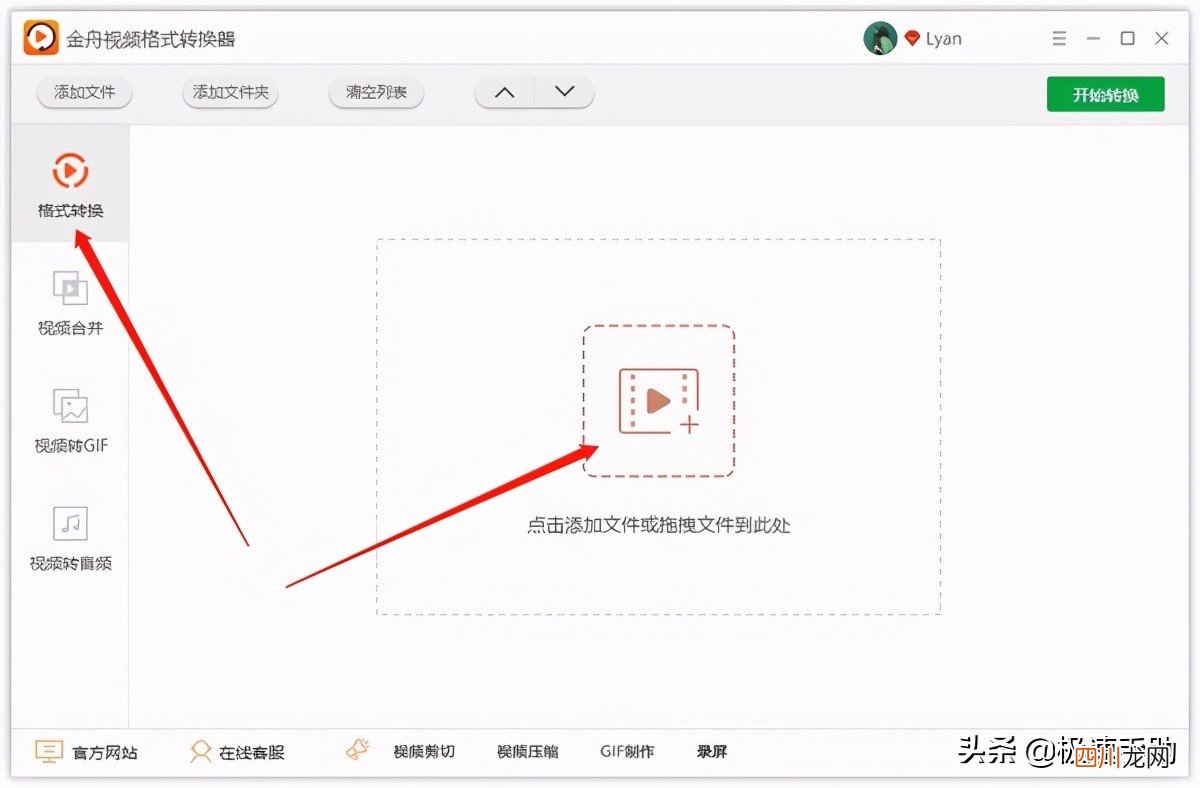
Task: Switch to 视频合并 in sidebar
Action: tap(70, 302)
